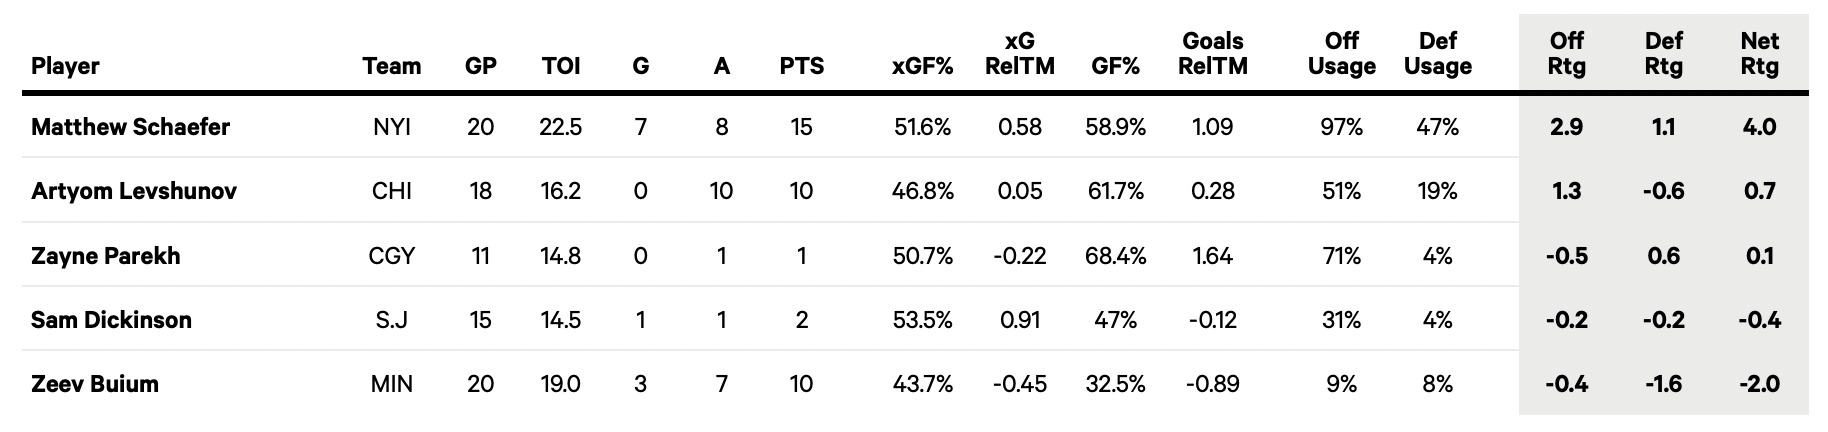Click the Def Rtg column header
This screenshot has width=1828, height=432.
tap(1663, 54)
